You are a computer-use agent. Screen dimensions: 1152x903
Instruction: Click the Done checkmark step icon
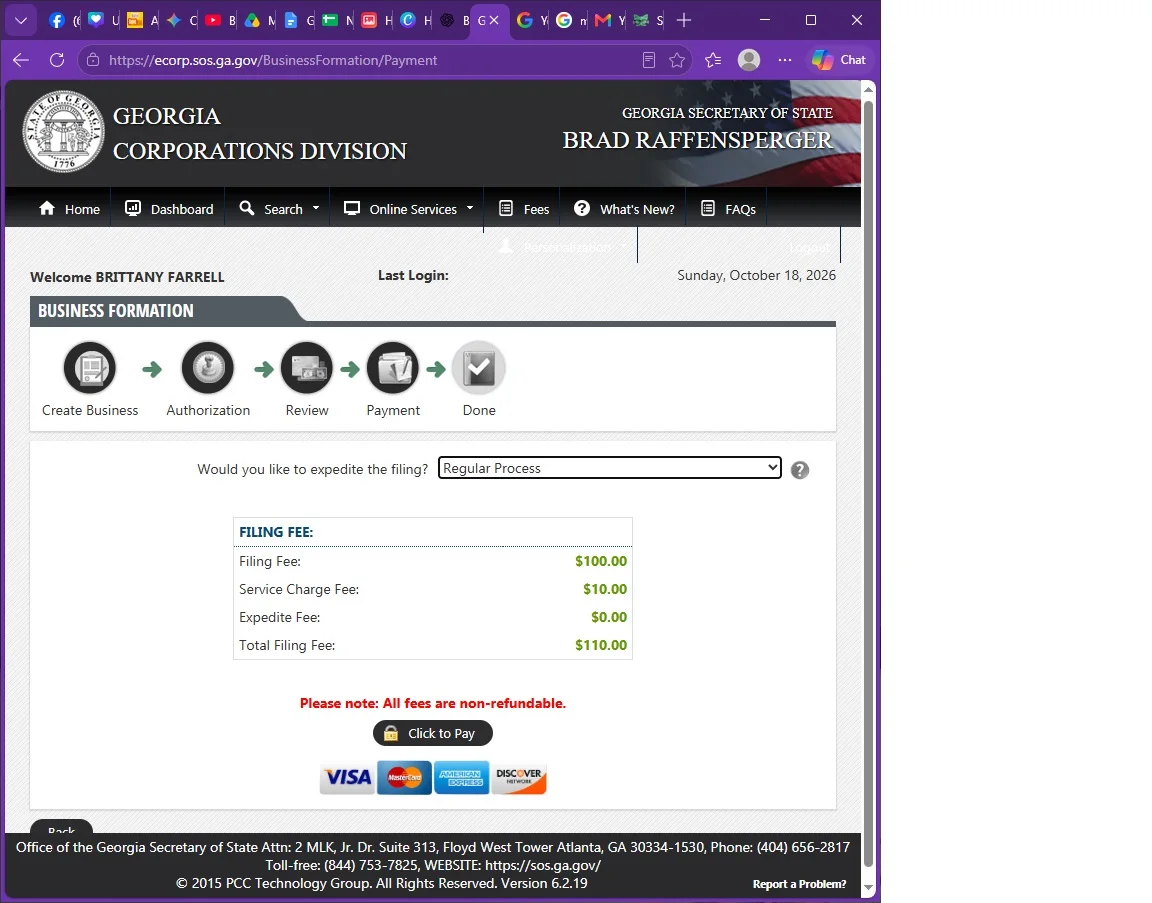pyautogui.click(x=479, y=368)
